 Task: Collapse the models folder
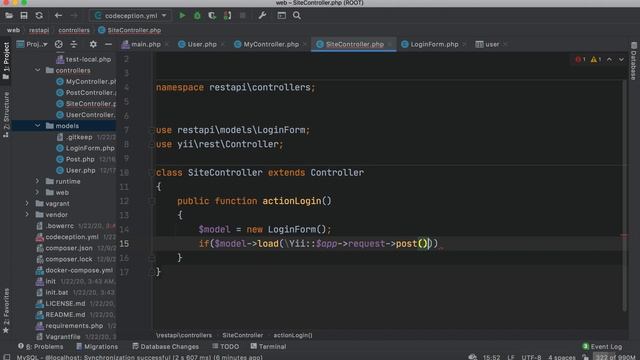(38, 126)
